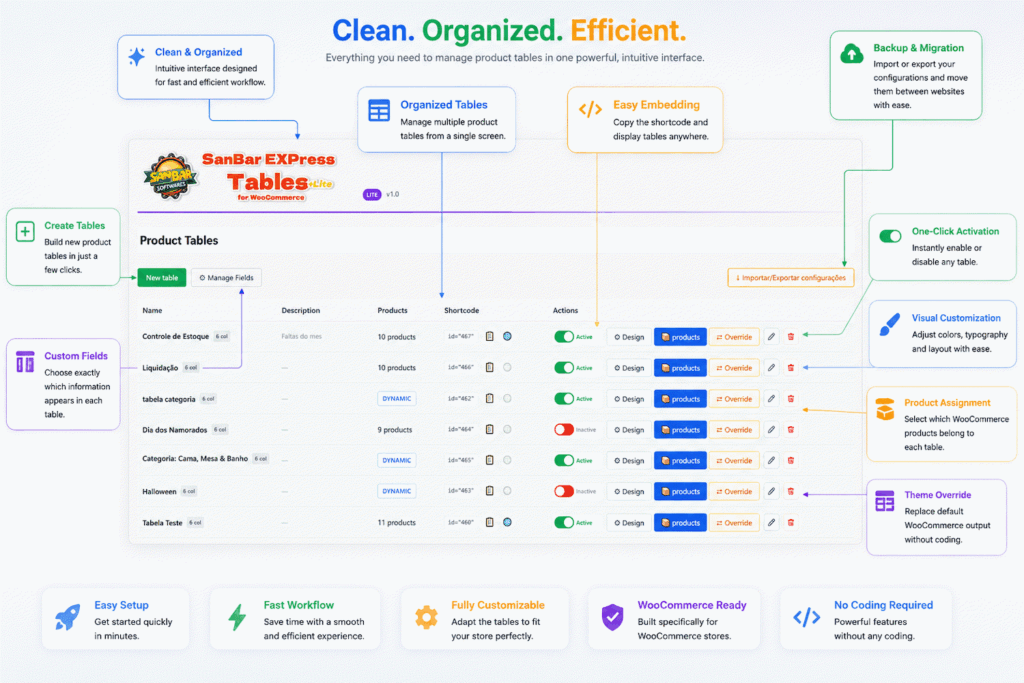Delete the Cama, Mesa & Banho table
This screenshot has height=683, width=1024.
pyautogui.click(x=791, y=460)
